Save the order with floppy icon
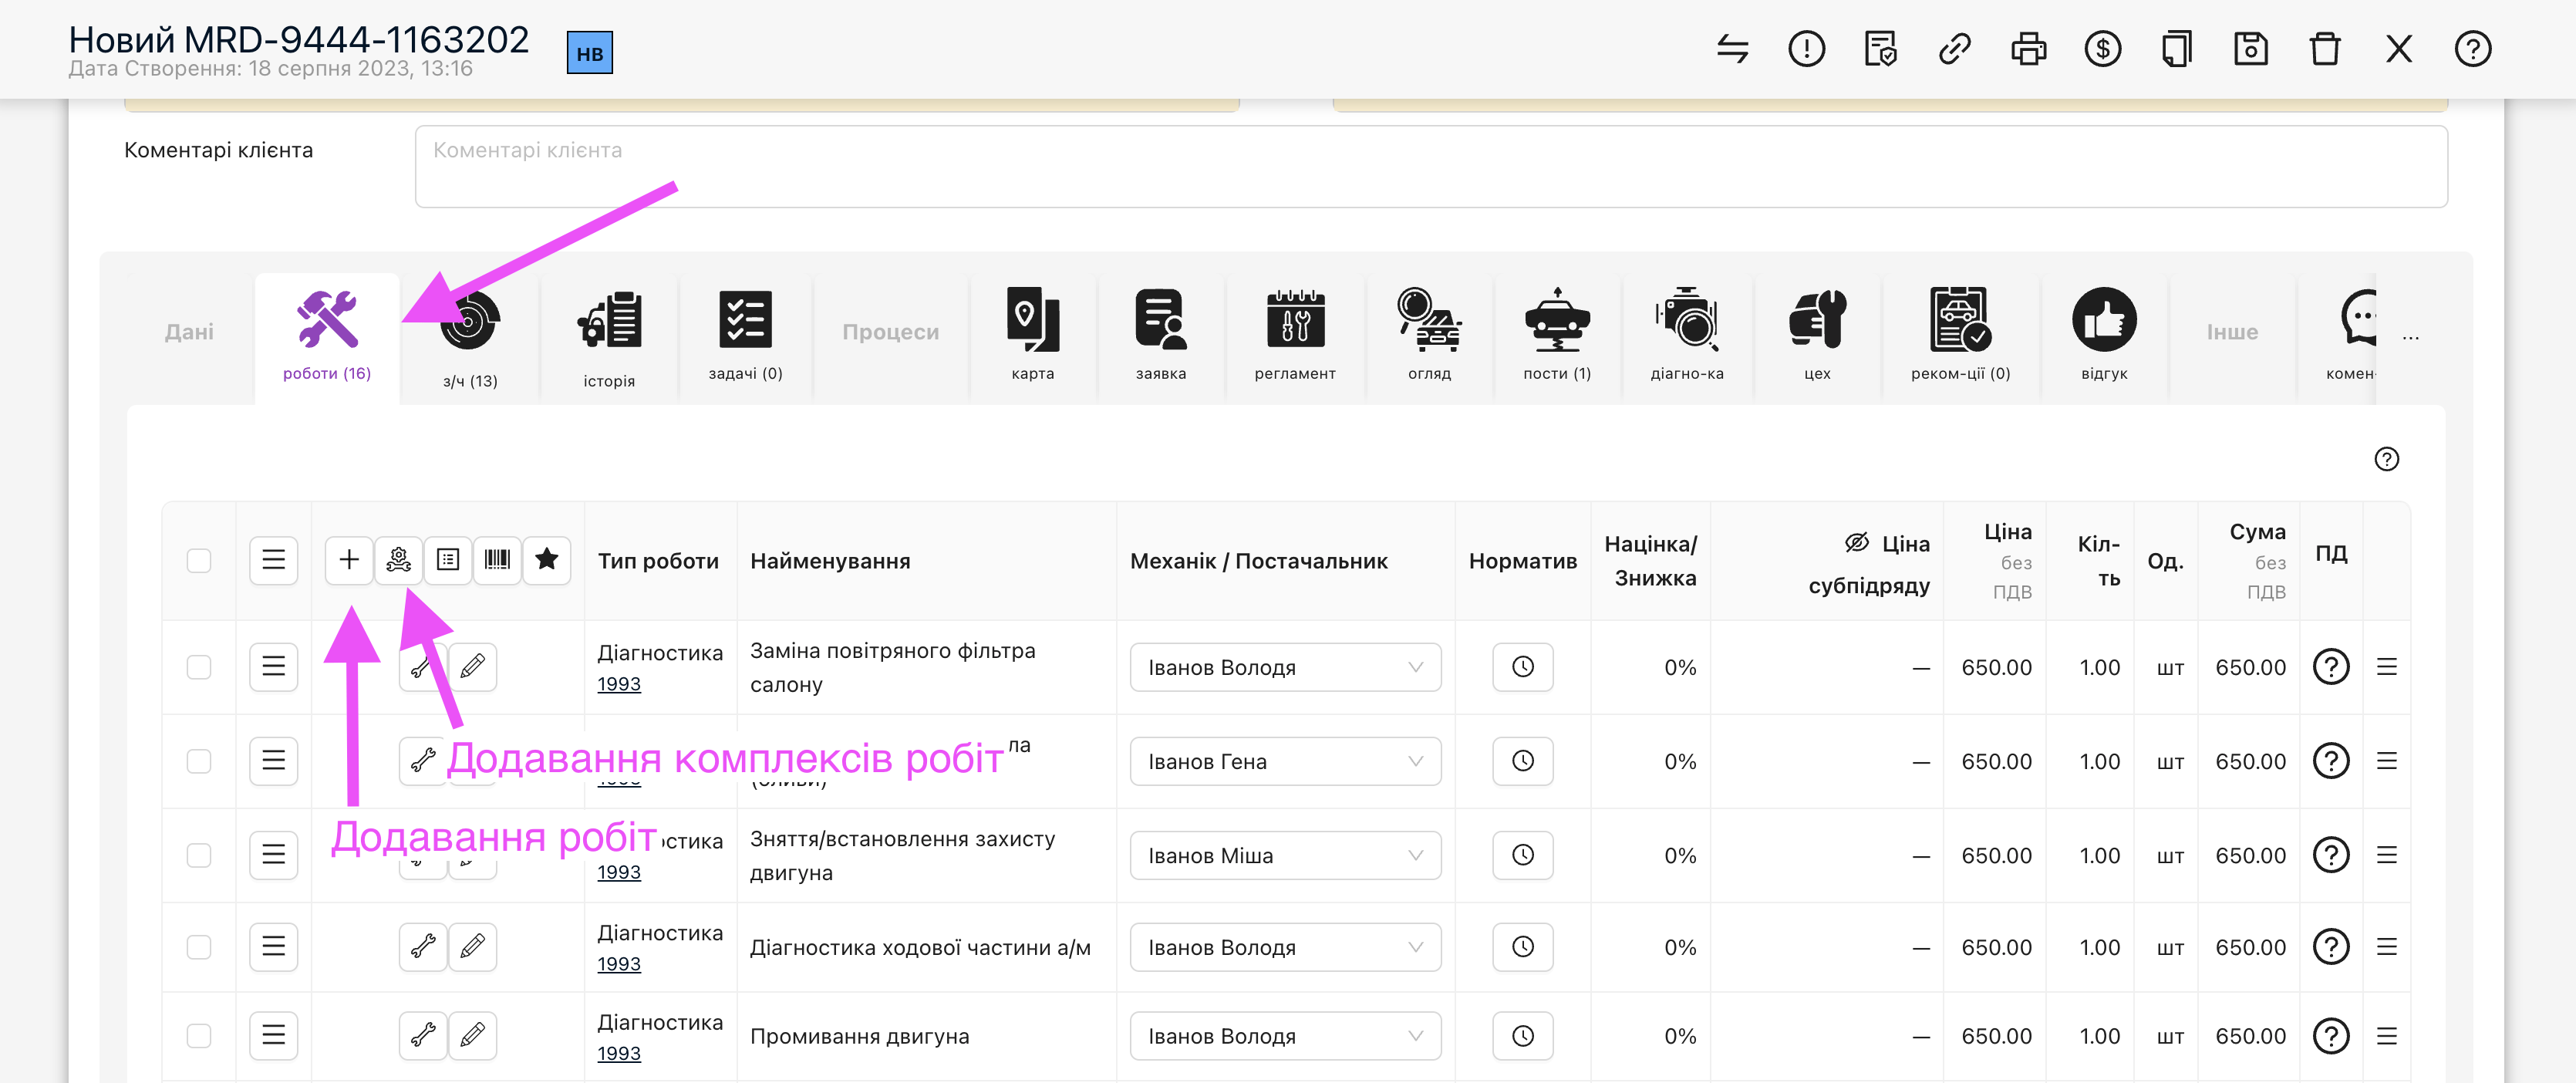The width and height of the screenshot is (2576, 1083). pos(2250,49)
